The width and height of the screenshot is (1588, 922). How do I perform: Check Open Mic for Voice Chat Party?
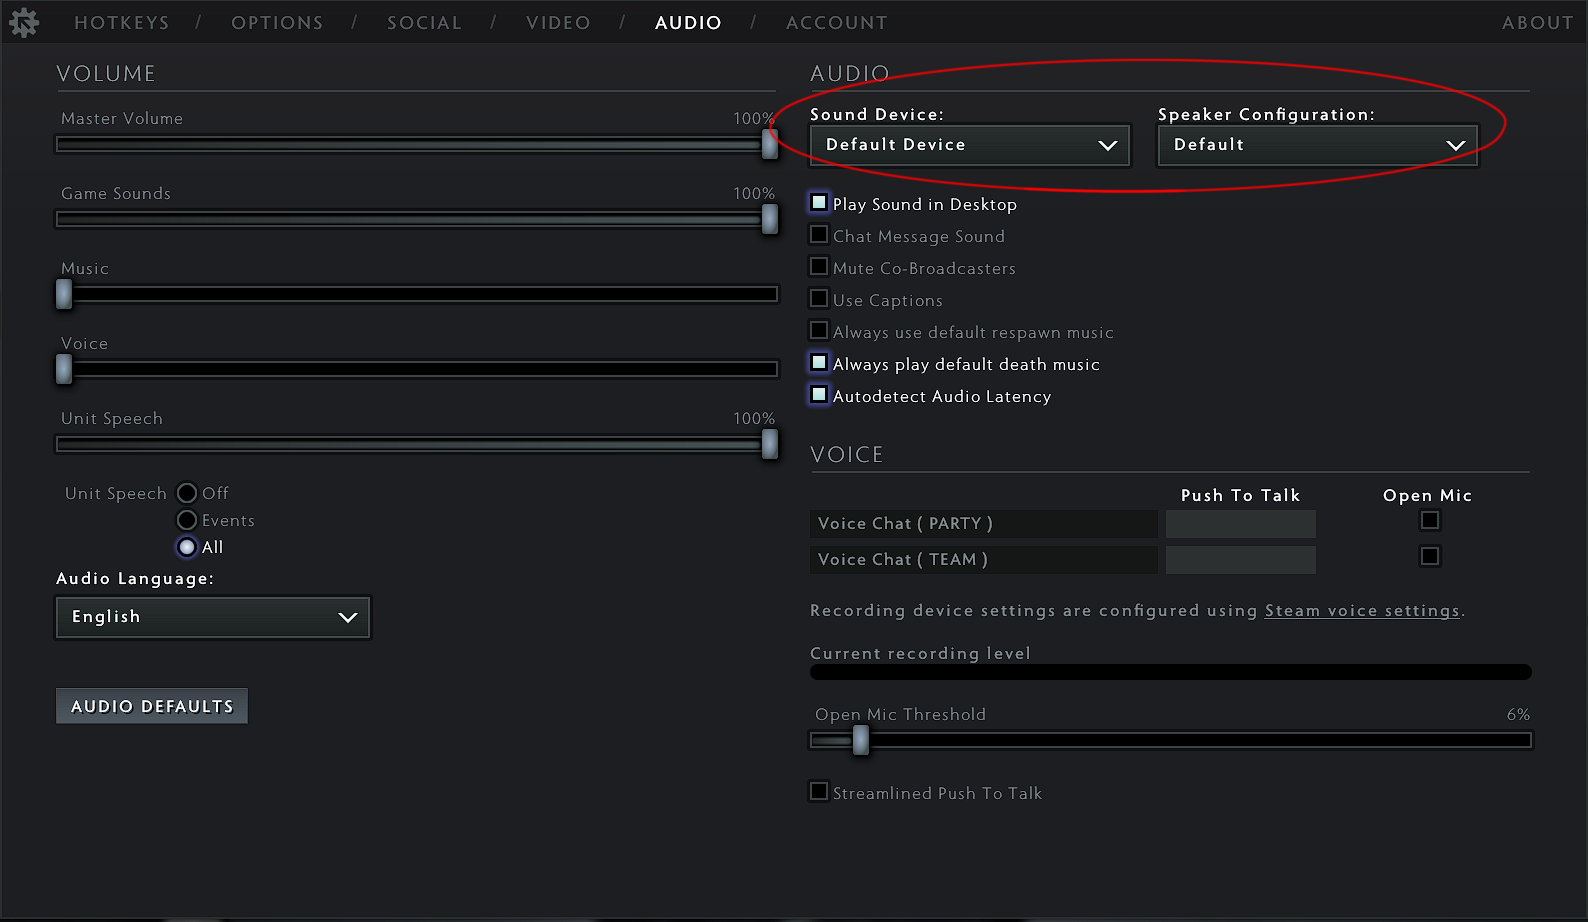coord(1430,520)
